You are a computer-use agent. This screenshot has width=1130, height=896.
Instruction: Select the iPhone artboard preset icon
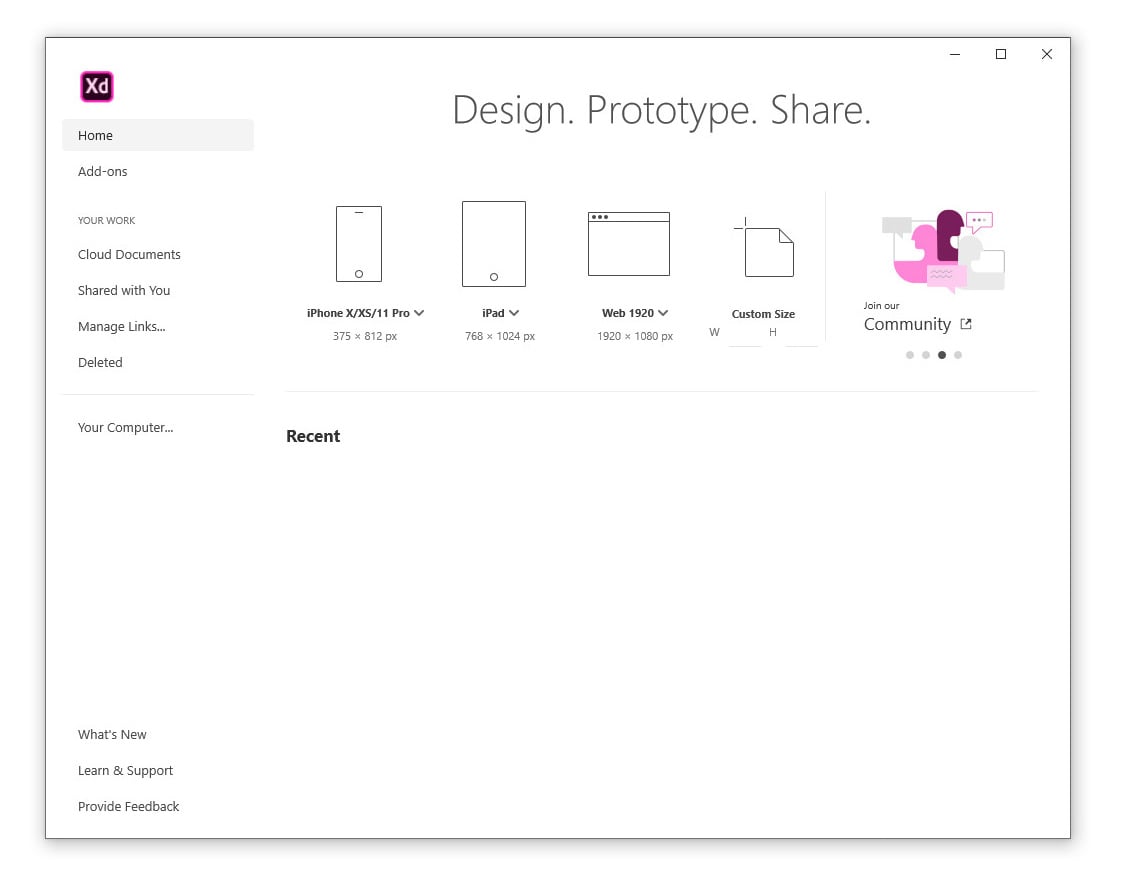coord(358,244)
